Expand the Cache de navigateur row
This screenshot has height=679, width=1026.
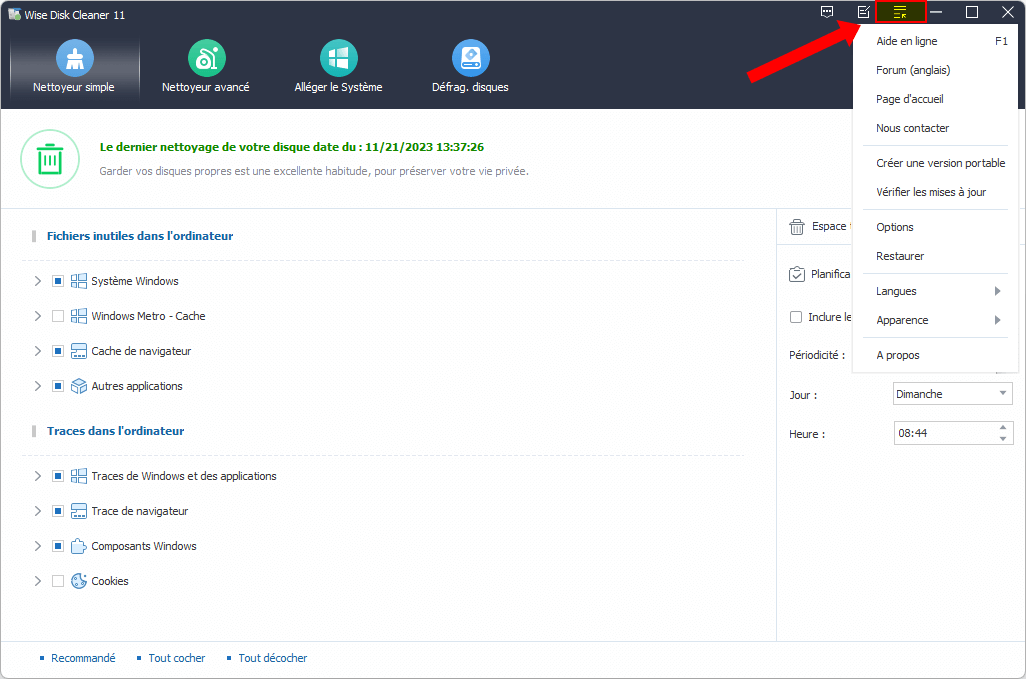coord(38,351)
